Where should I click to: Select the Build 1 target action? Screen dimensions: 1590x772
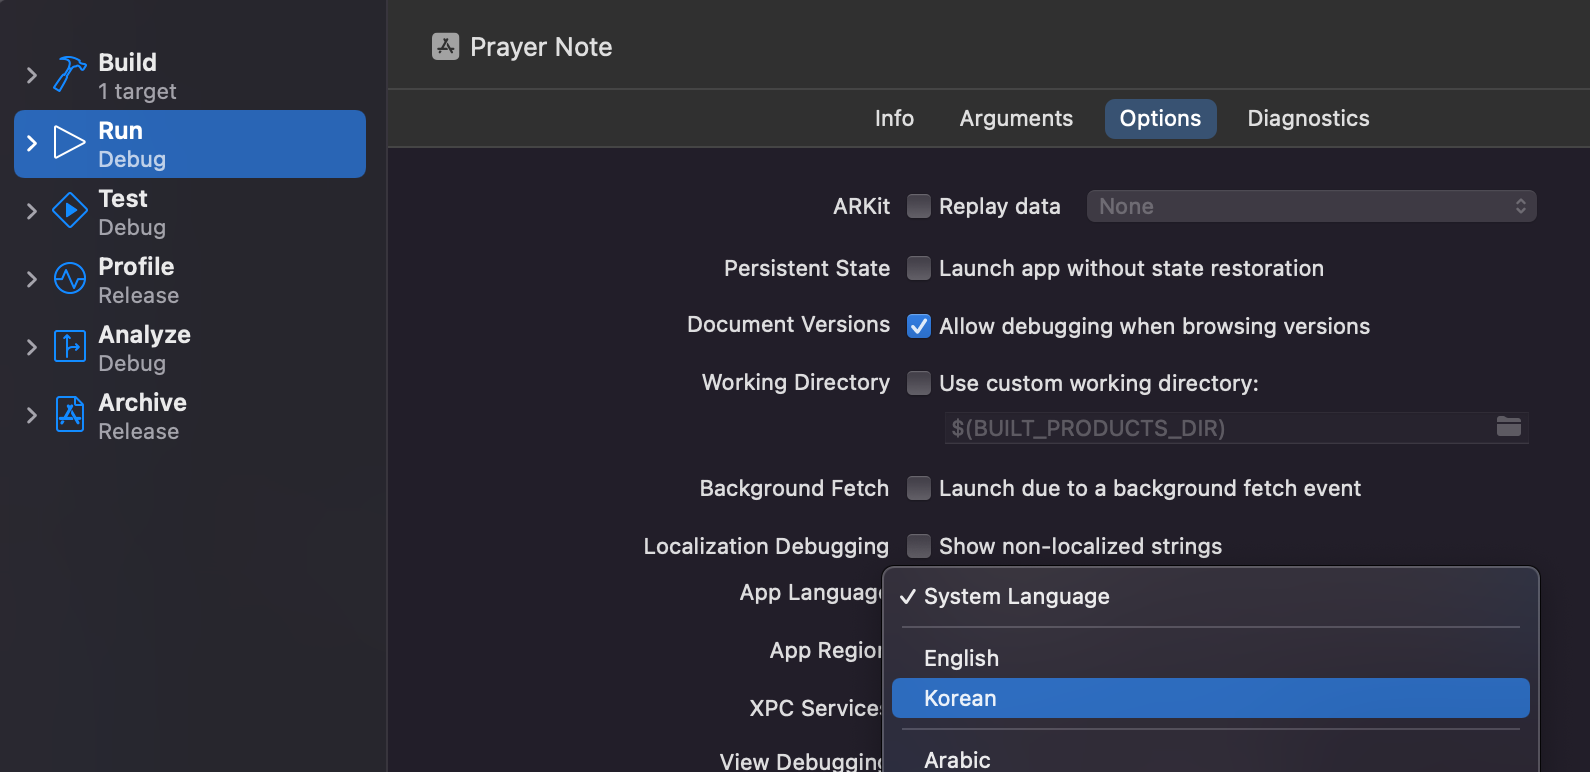[x=190, y=76]
